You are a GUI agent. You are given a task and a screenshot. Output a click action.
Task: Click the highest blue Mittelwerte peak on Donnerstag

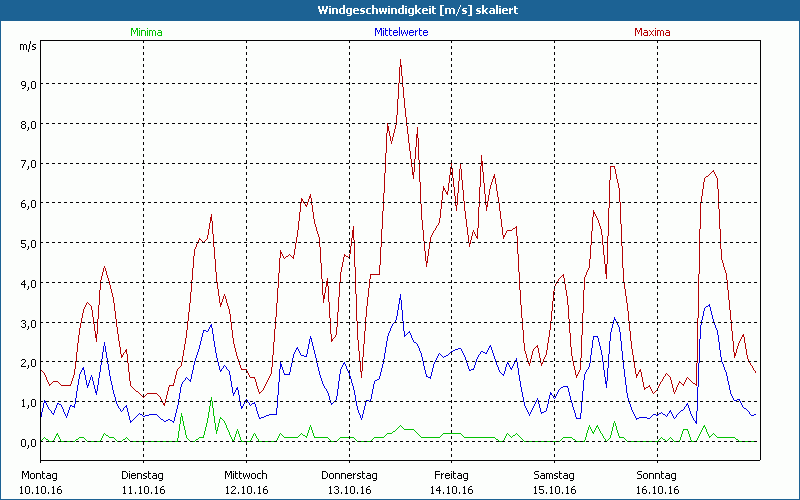401,295
